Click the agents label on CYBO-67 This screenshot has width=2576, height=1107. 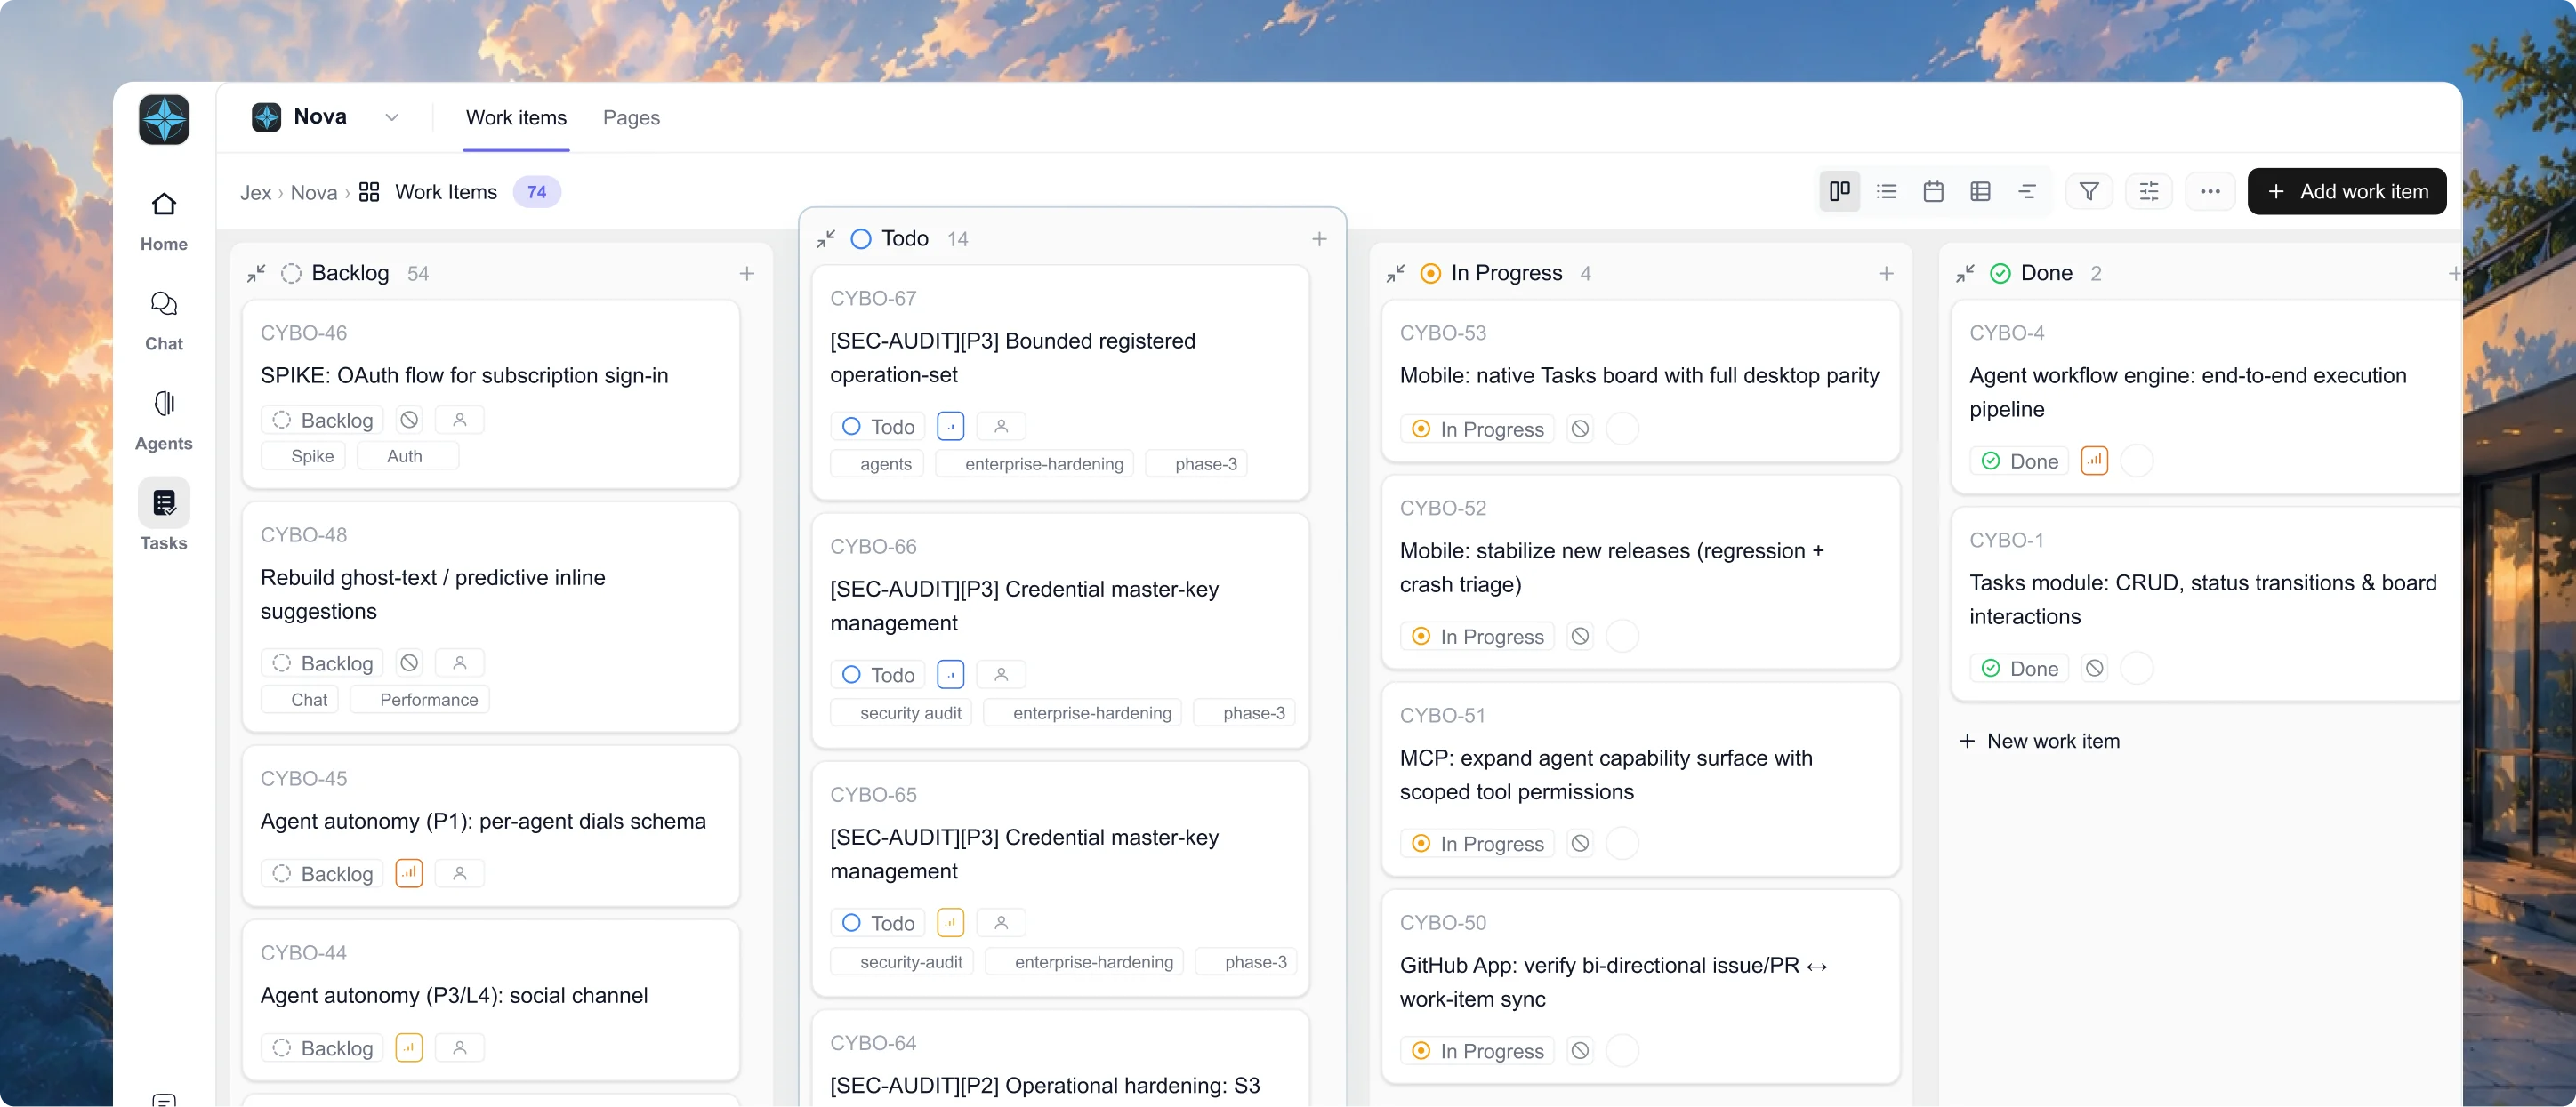click(877, 463)
